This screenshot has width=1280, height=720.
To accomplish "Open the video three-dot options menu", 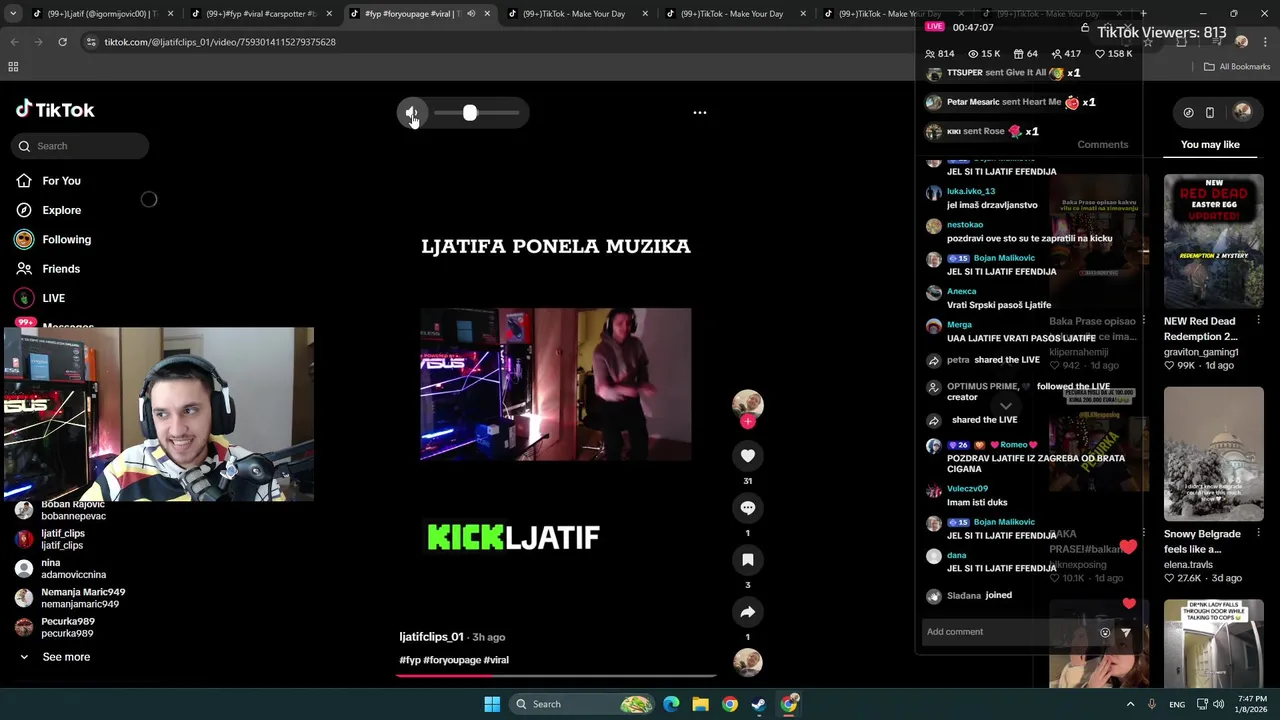I will 700,113.
